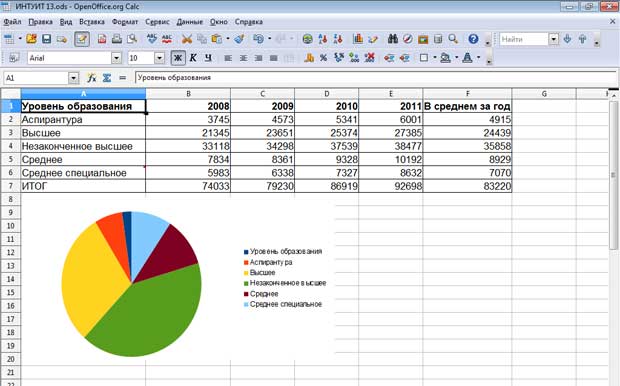The image size is (620, 386).
Task: Activate the Format Paintbrush
Action: coord(239,39)
